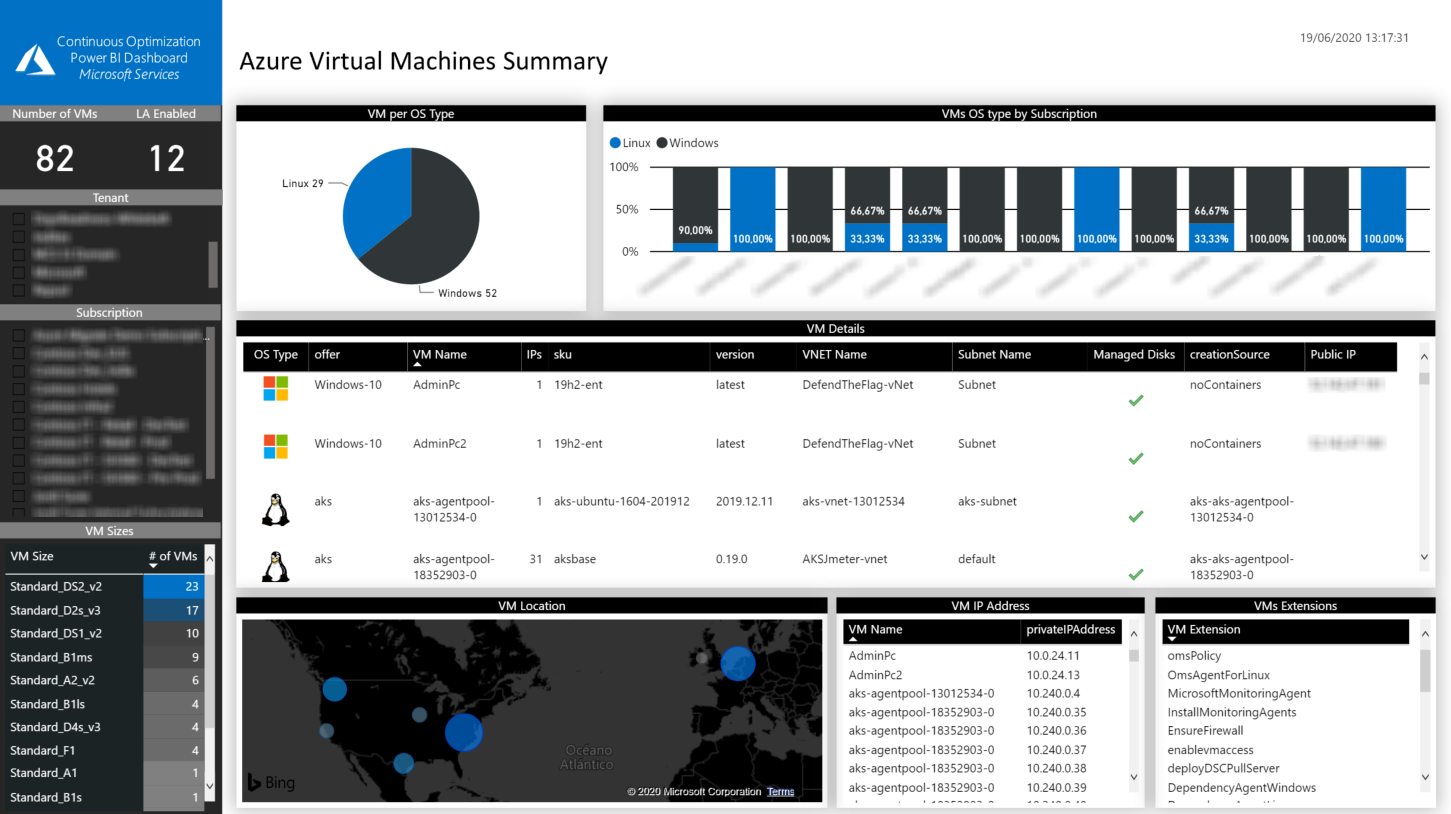Sort VM Details by offer column

[x=327, y=355]
